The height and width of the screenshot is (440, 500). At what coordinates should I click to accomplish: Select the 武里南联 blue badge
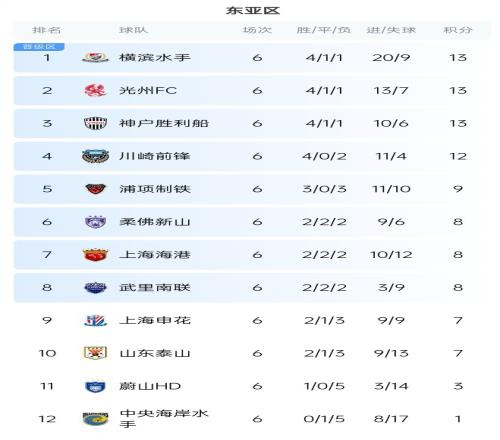[95, 287]
